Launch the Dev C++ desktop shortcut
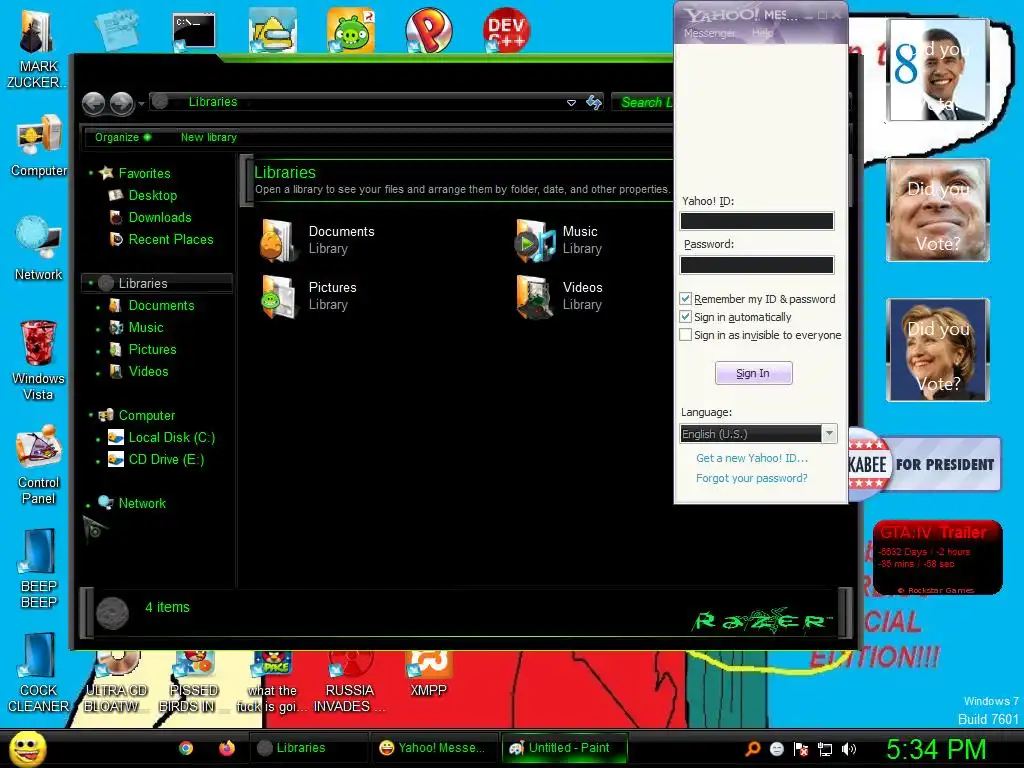Screen dimensions: 1024x768 (506, 29)
